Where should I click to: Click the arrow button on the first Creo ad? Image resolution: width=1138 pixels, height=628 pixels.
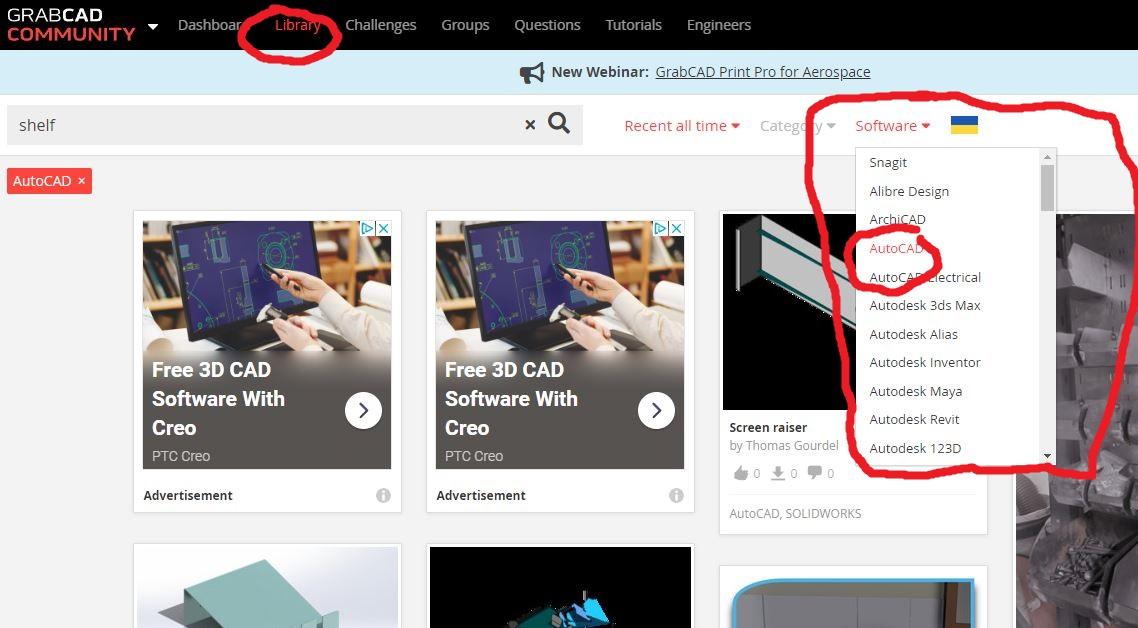click(363, 411)
